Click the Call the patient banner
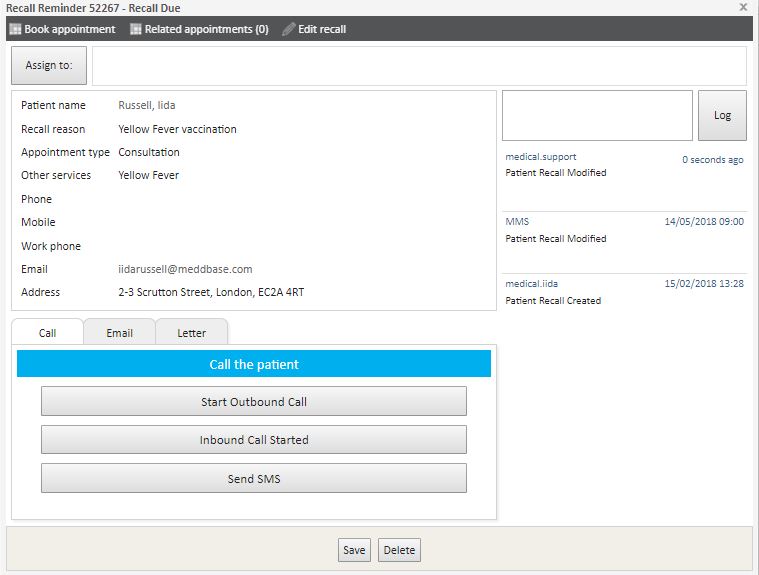Viewport: 759px width, 575px height. 254,364
